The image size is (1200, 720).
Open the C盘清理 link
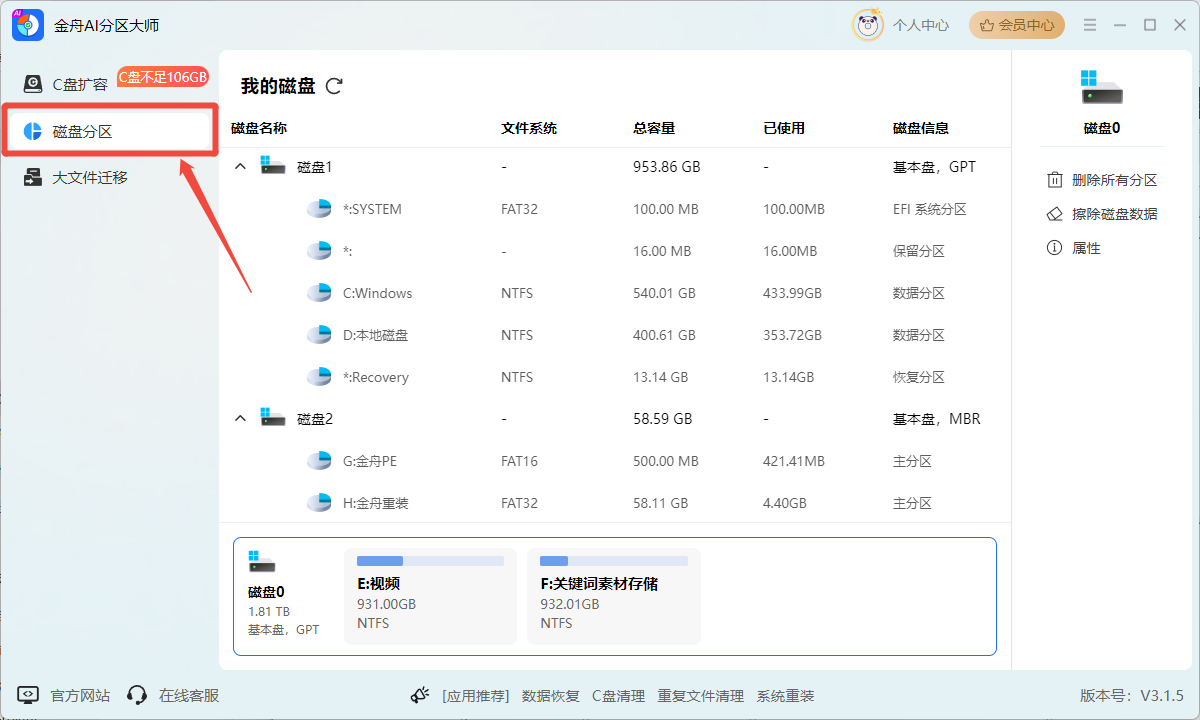point(618,696)
